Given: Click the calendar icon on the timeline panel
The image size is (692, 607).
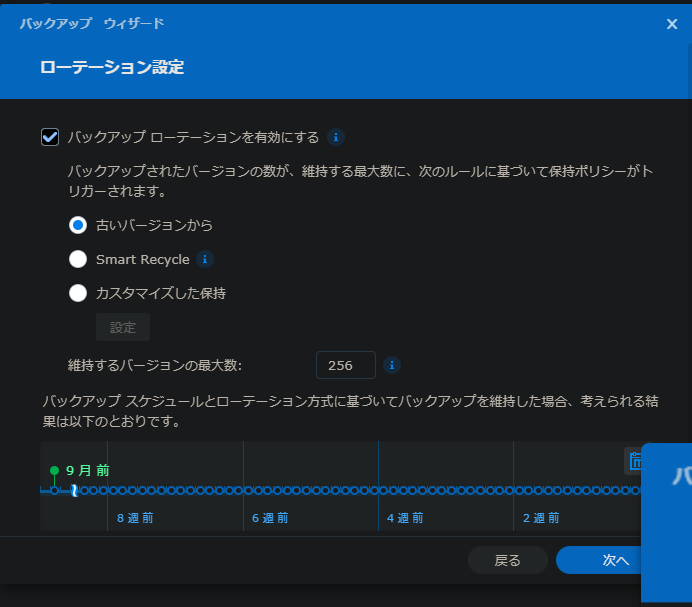Looking at the screenshot, I should [634, 461].
